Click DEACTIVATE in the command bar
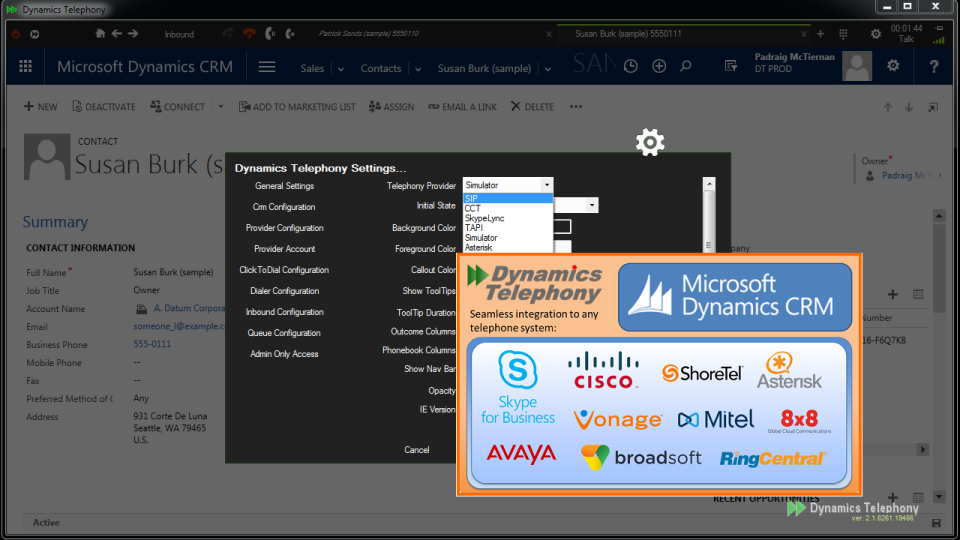960x540 pixels. [103, 107]
